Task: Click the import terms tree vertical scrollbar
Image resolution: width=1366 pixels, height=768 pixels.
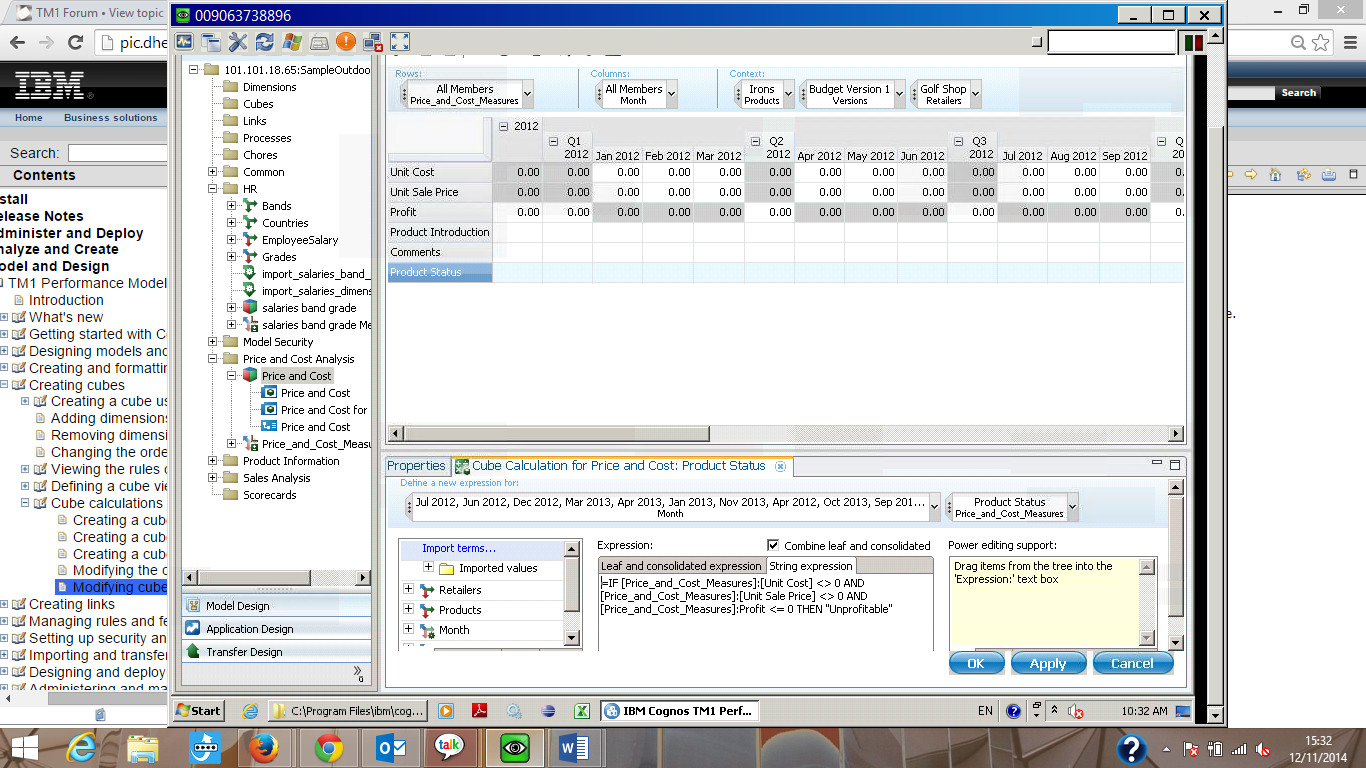Action: (572, 593)
